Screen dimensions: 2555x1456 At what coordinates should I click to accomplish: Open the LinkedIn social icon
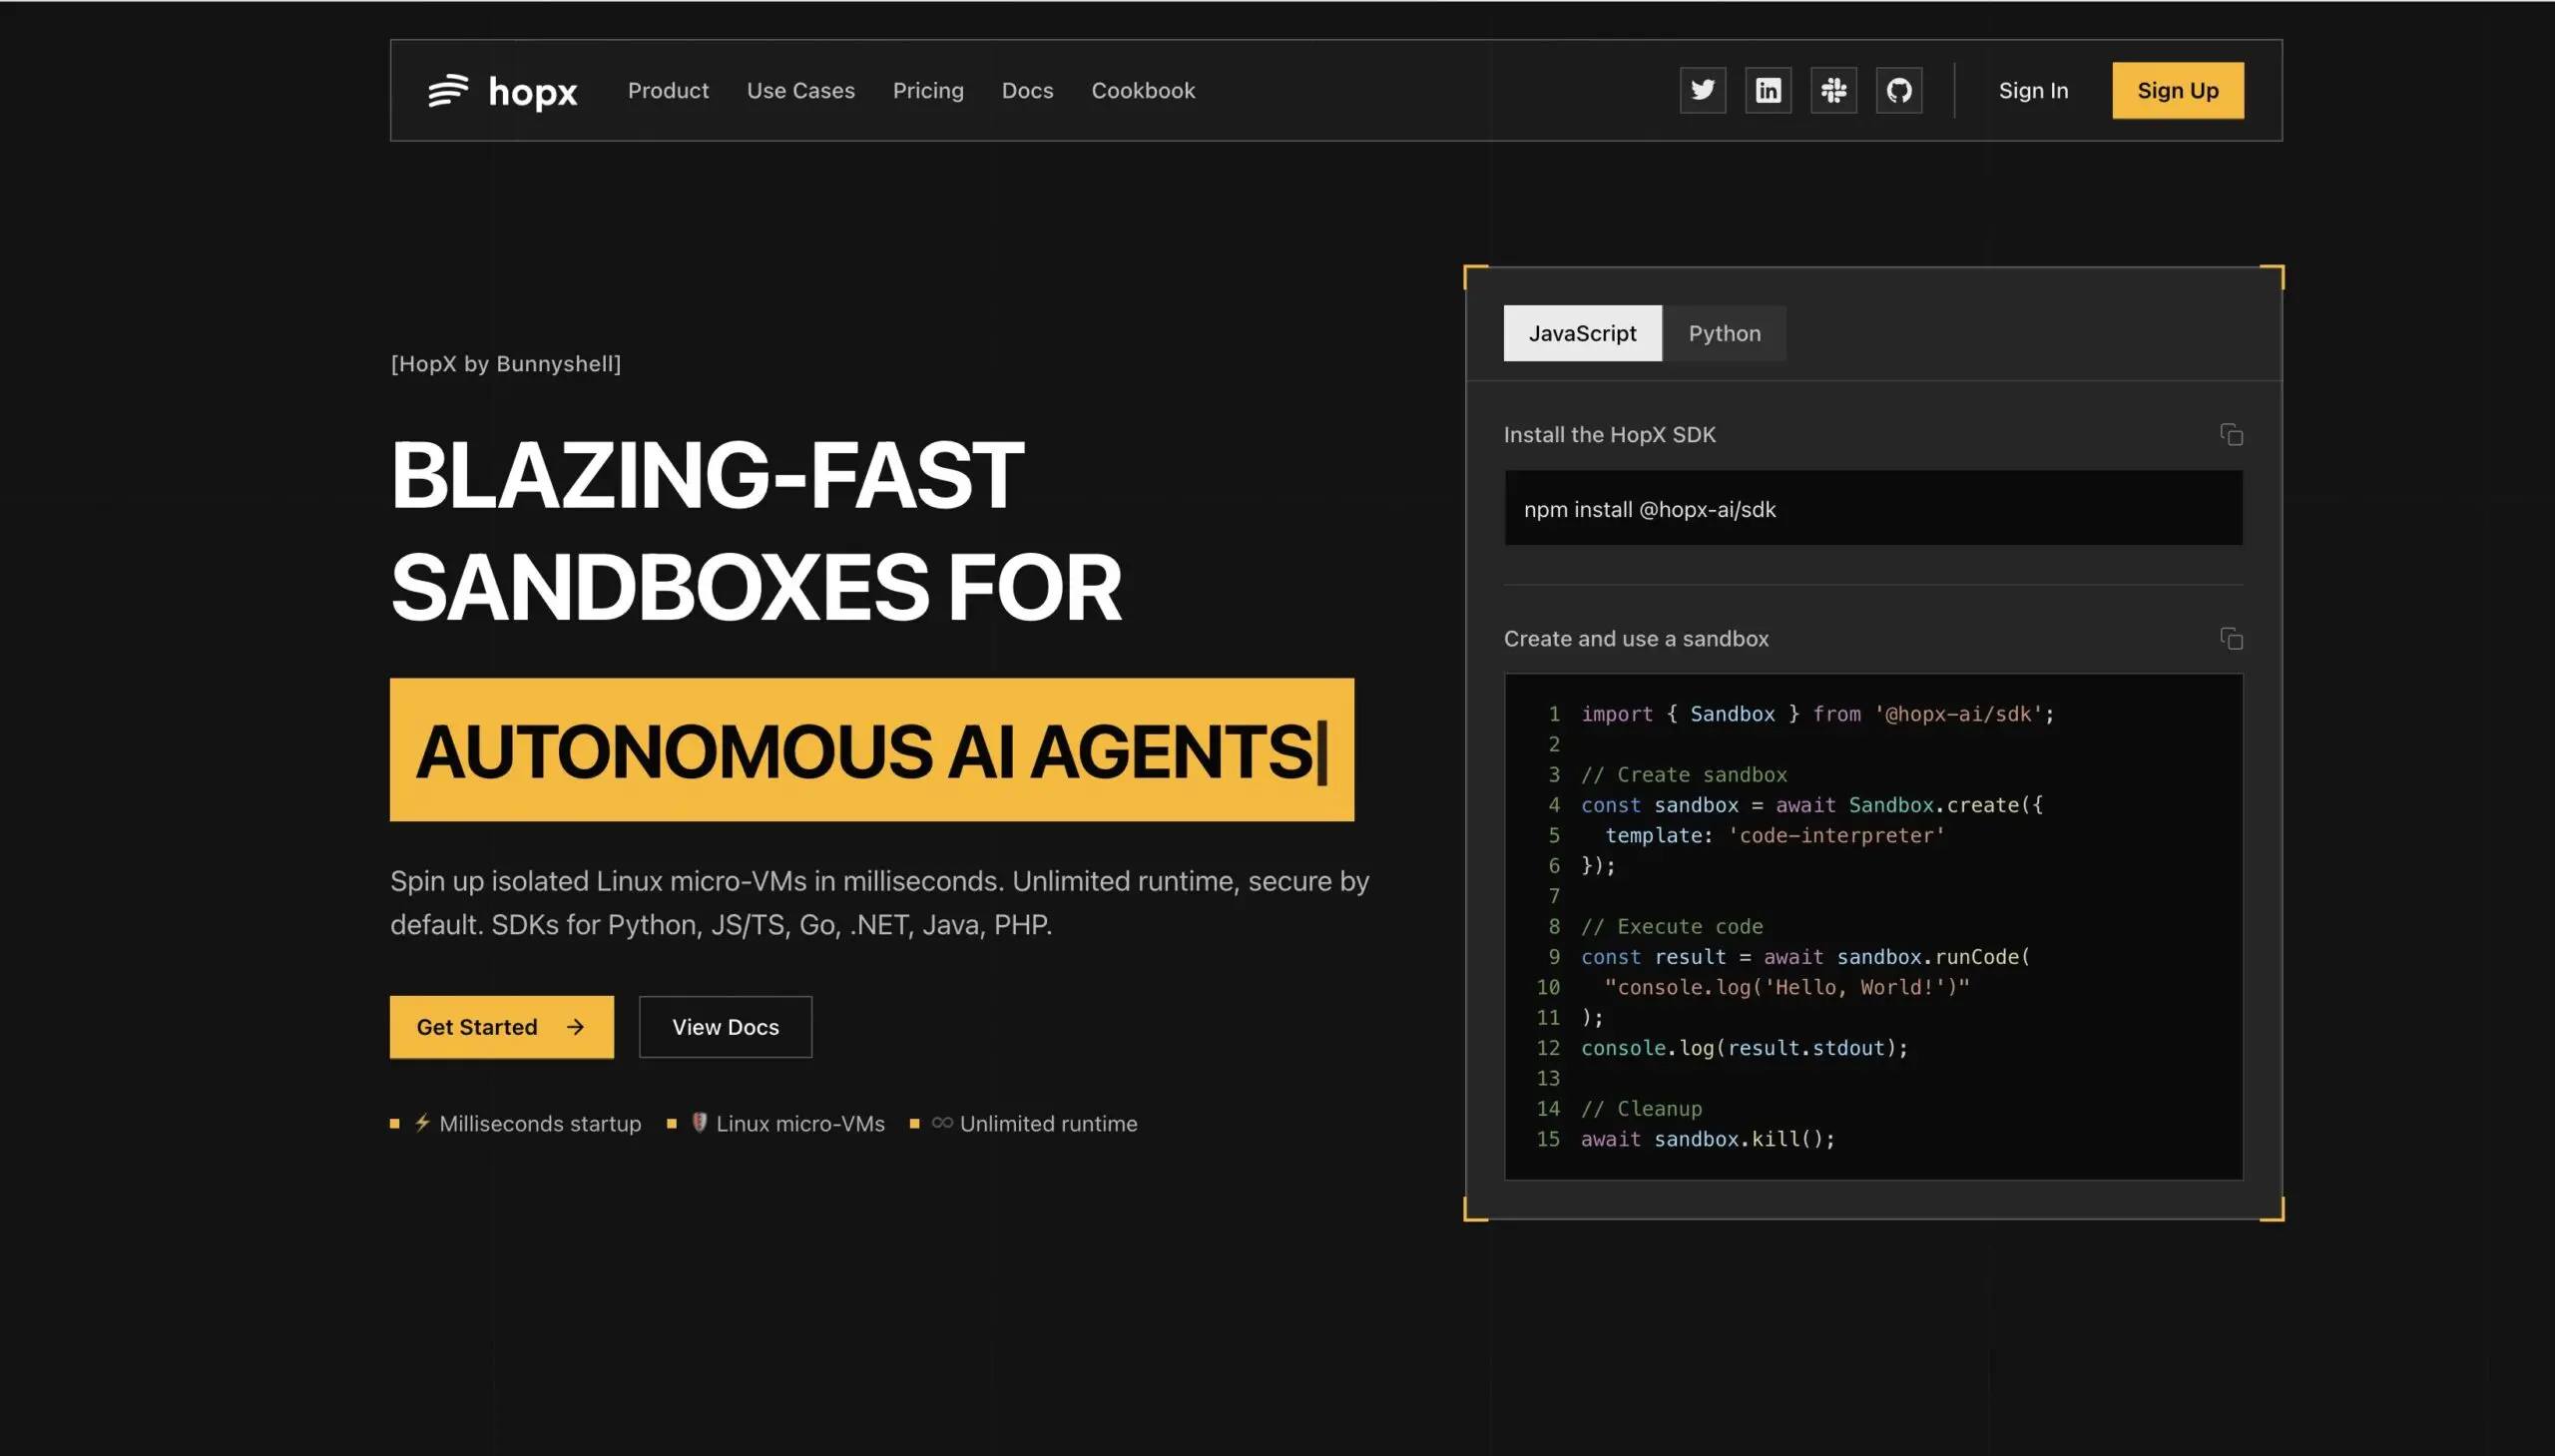click(x=1767, y=90)
